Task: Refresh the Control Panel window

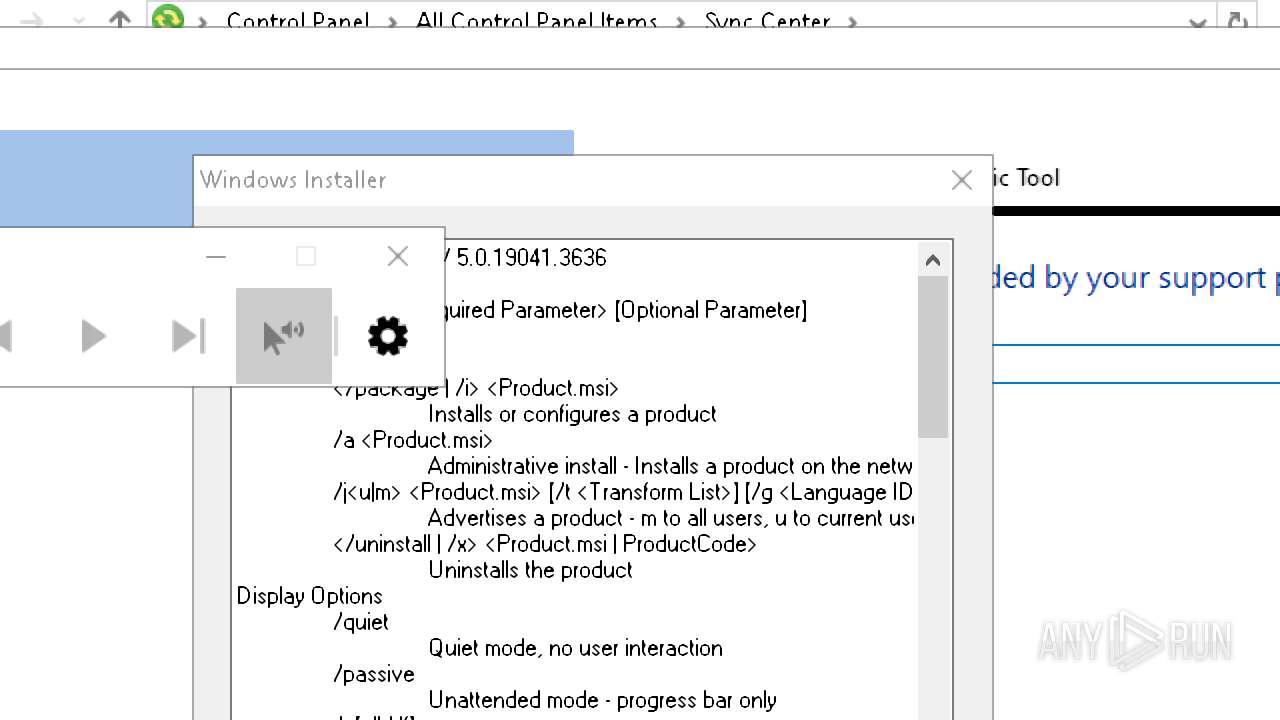Action: 1236,20
